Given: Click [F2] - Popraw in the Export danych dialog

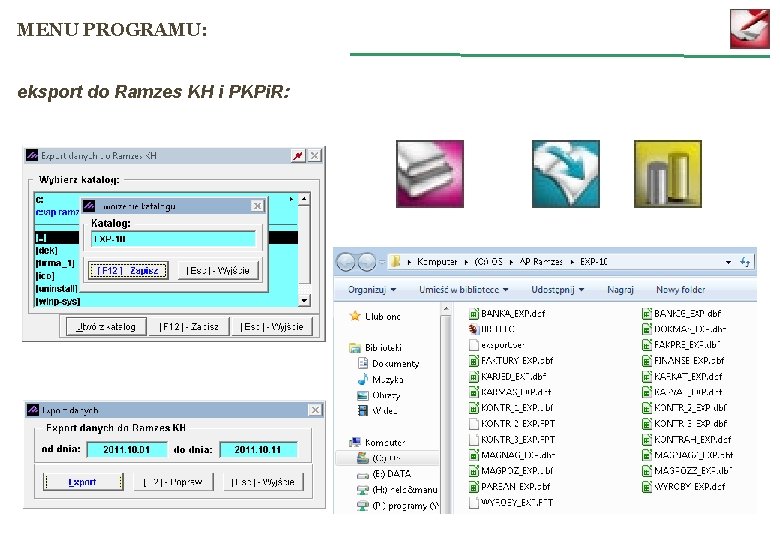Looking at the screenshot, I should [173, 482].
